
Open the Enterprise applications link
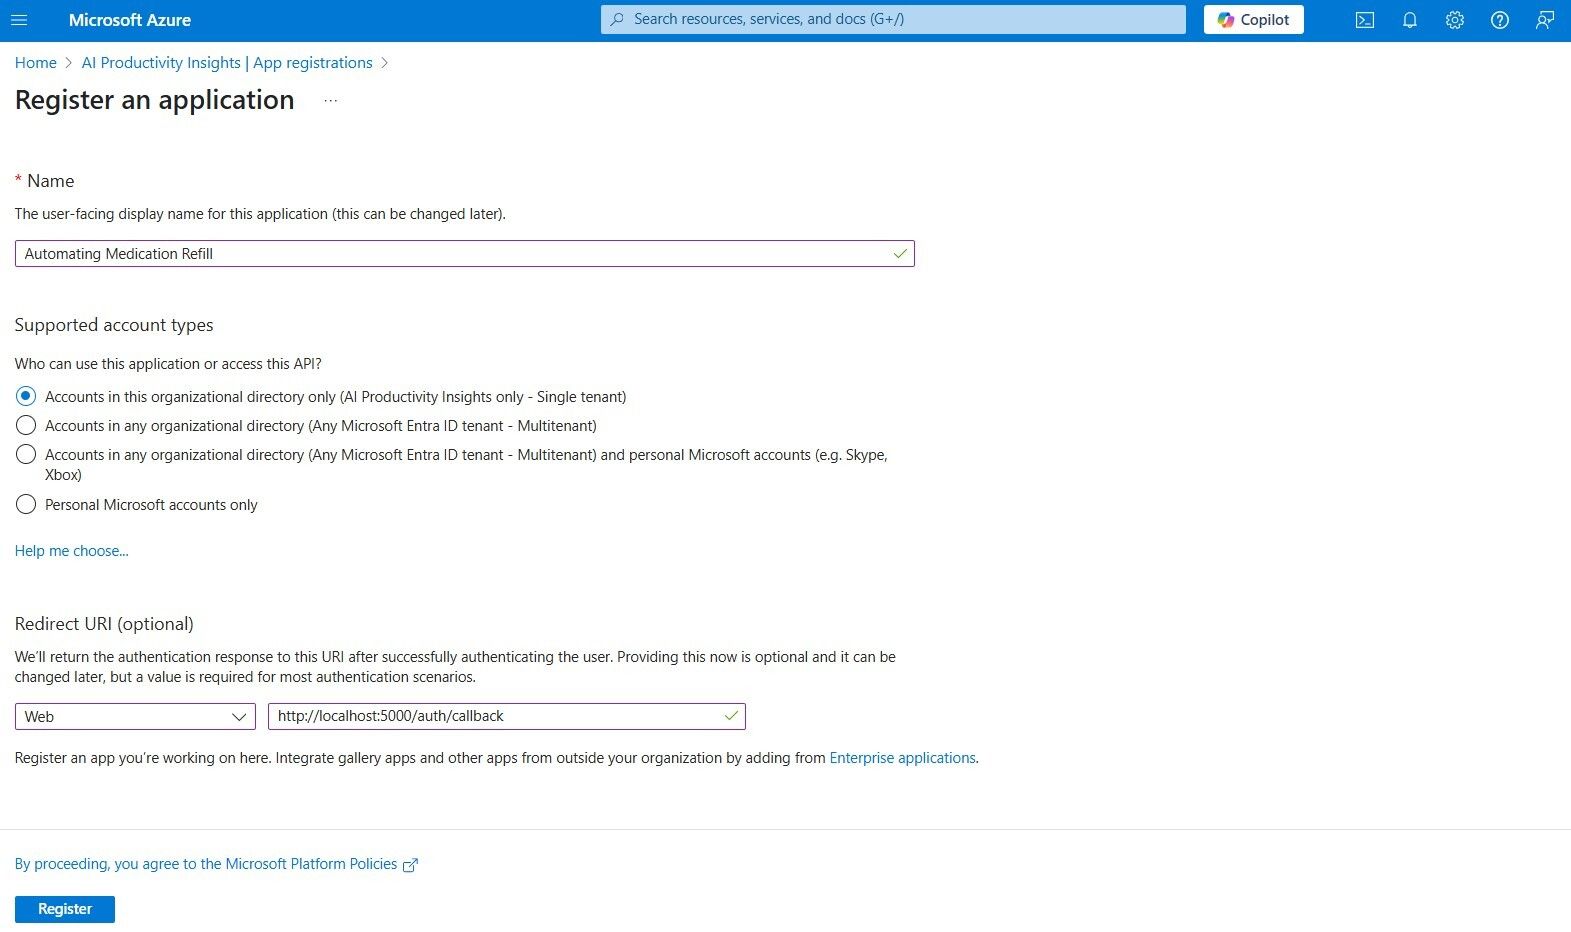902,758
